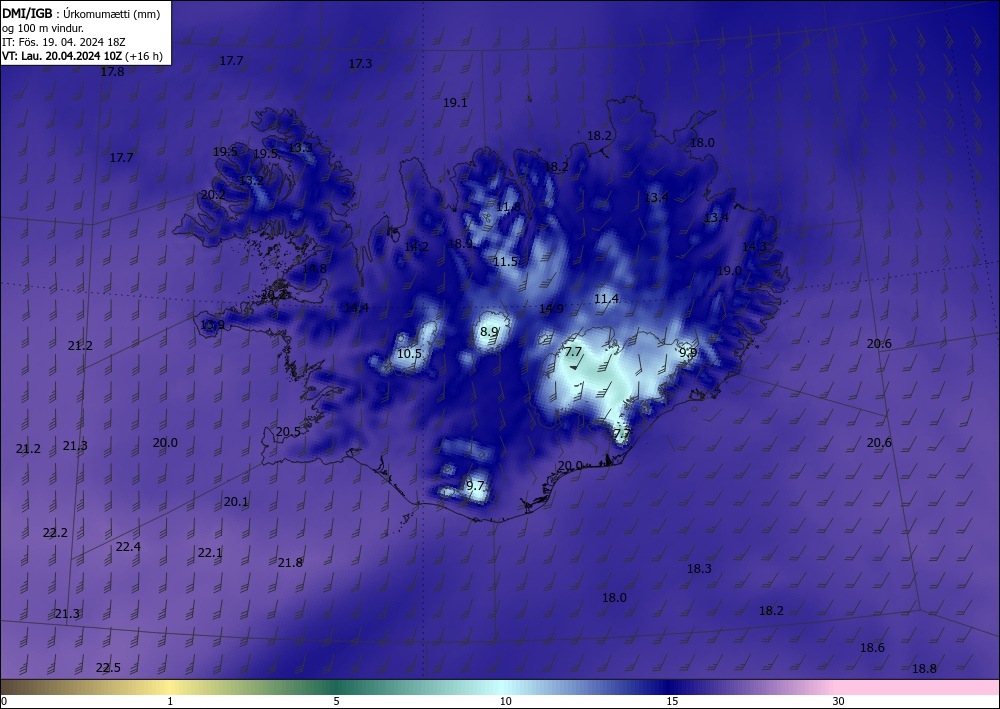
Task: Click the 20.5 value label
Action: coord(288,432)
